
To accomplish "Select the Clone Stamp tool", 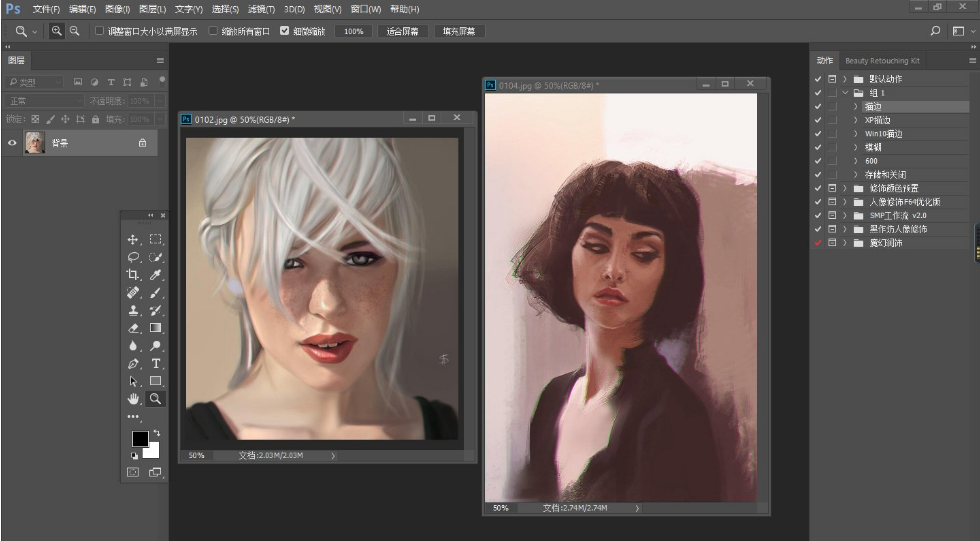I will pos(133,311).
